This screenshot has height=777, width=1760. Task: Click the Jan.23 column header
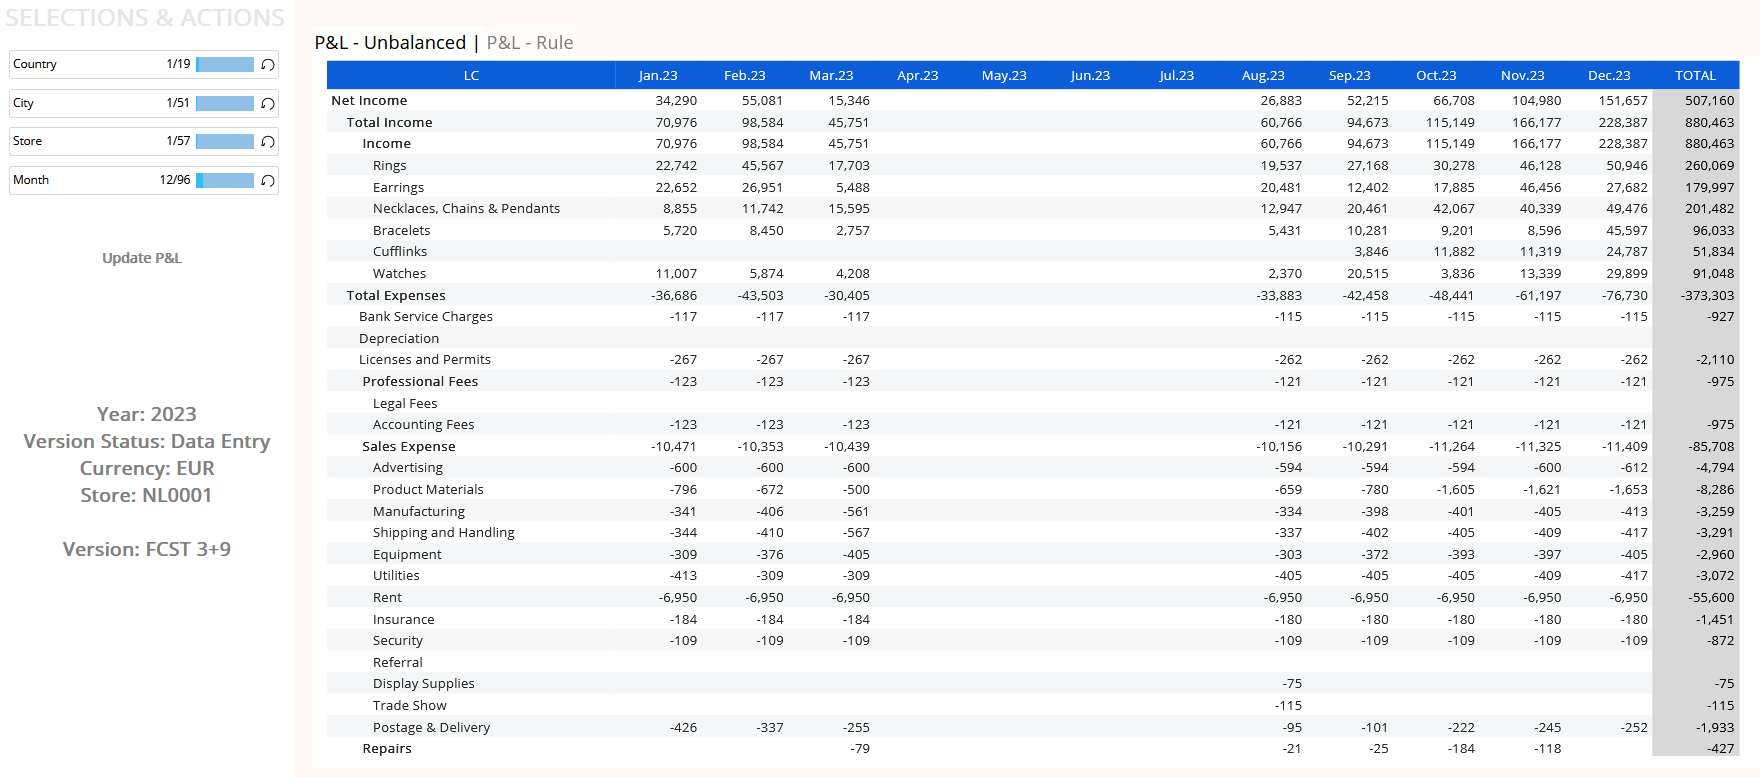point(658,75)
